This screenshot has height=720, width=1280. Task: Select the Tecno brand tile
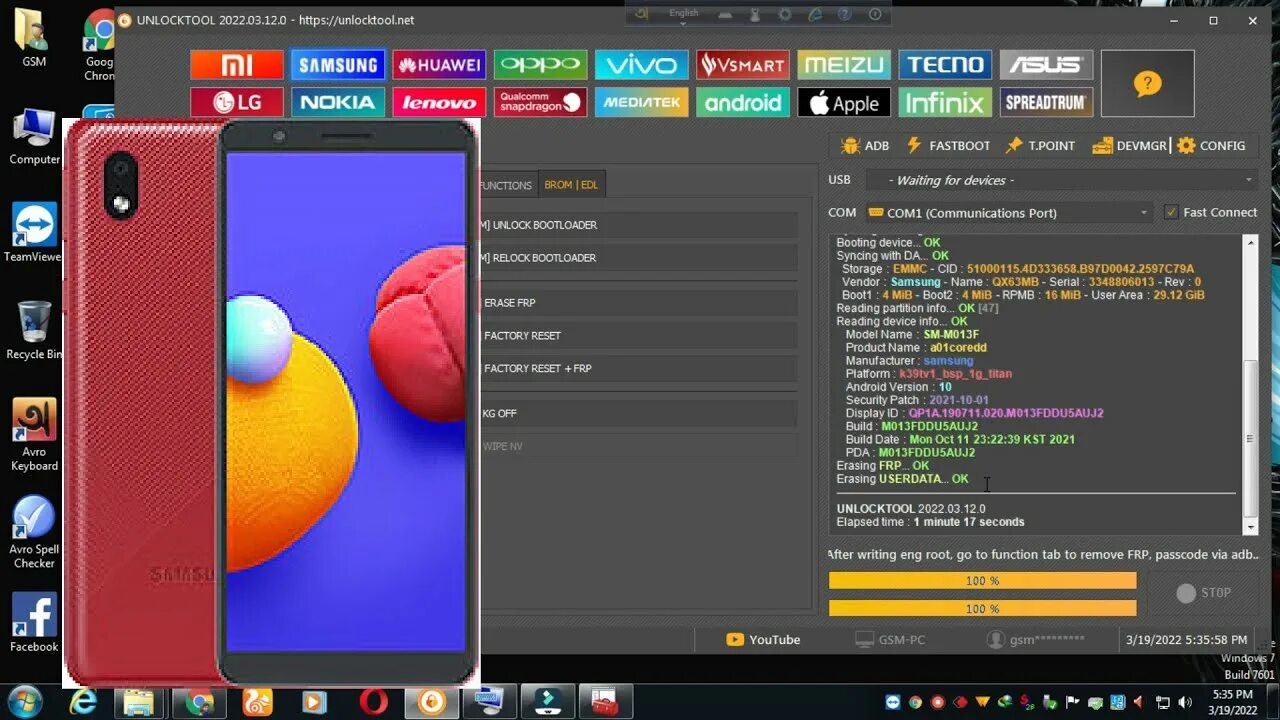945,65
